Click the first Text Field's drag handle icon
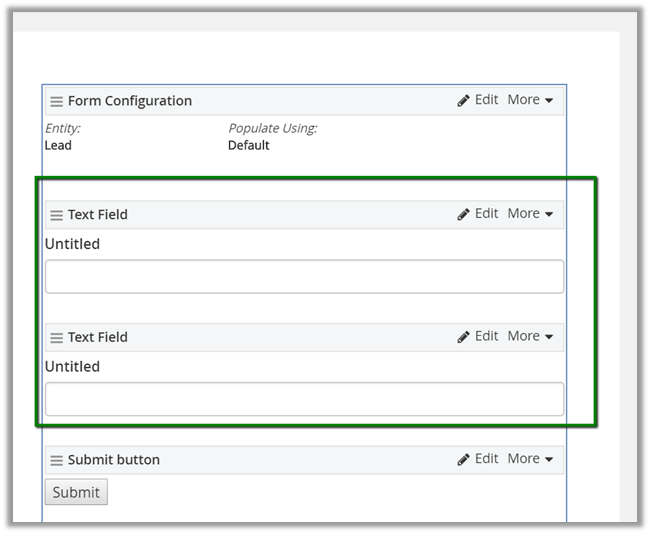This screenshot has width=650, height=534. 57,215
